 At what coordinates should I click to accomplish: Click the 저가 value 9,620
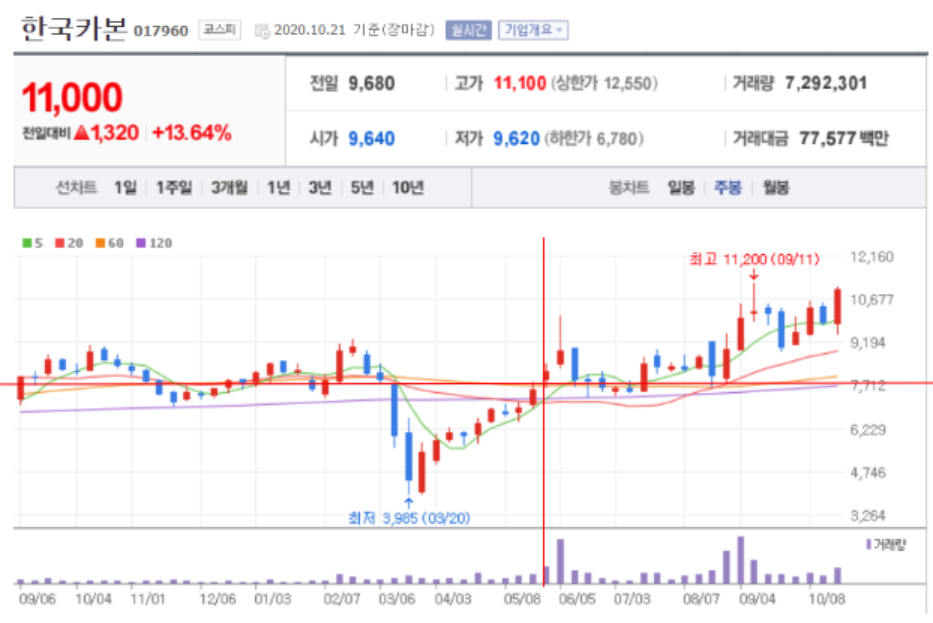516,139
